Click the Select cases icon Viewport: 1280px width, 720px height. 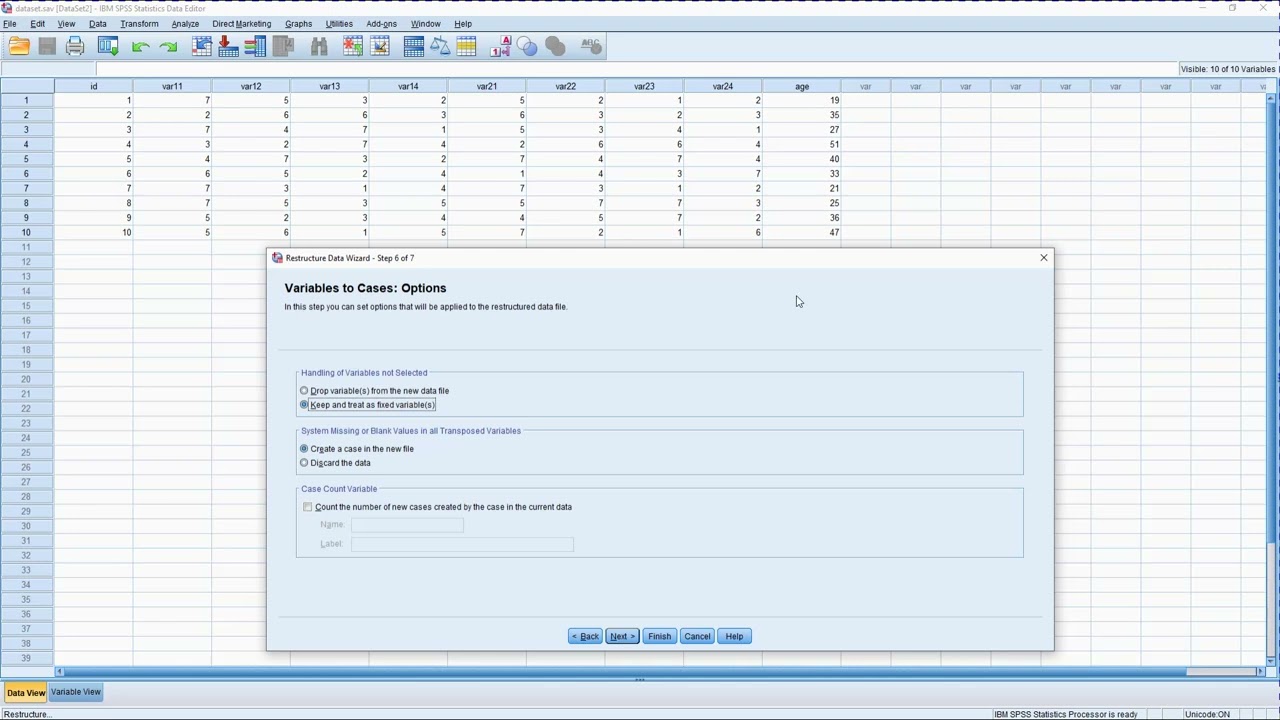[466, 46]
